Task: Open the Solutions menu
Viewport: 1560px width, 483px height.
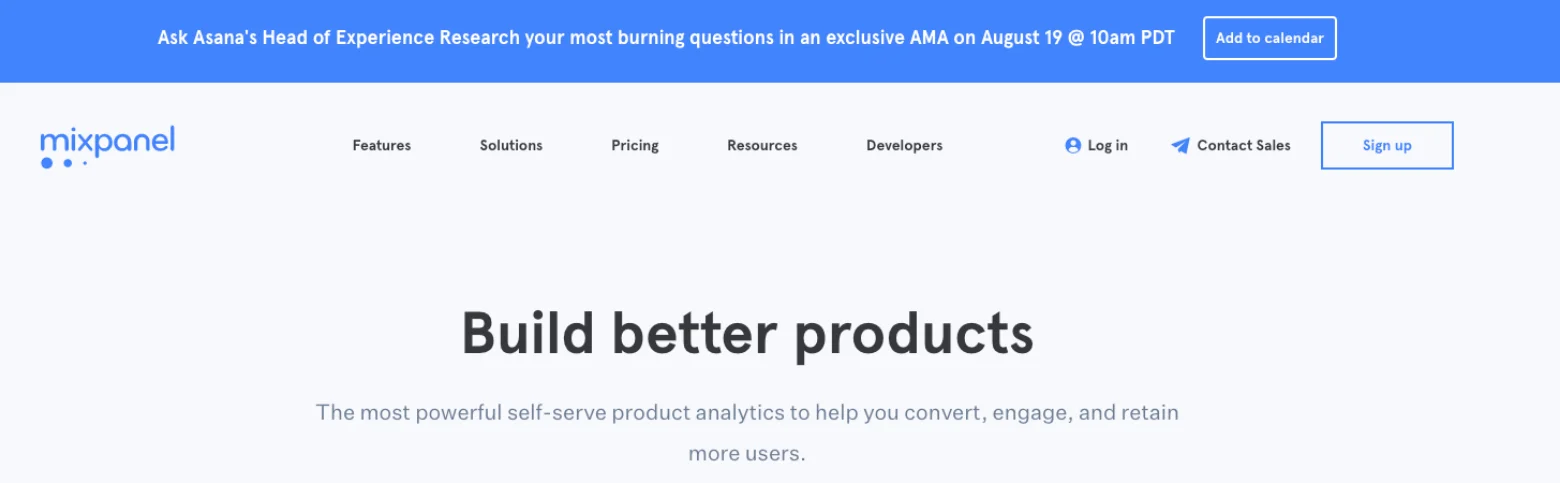Action: [511, 146]
